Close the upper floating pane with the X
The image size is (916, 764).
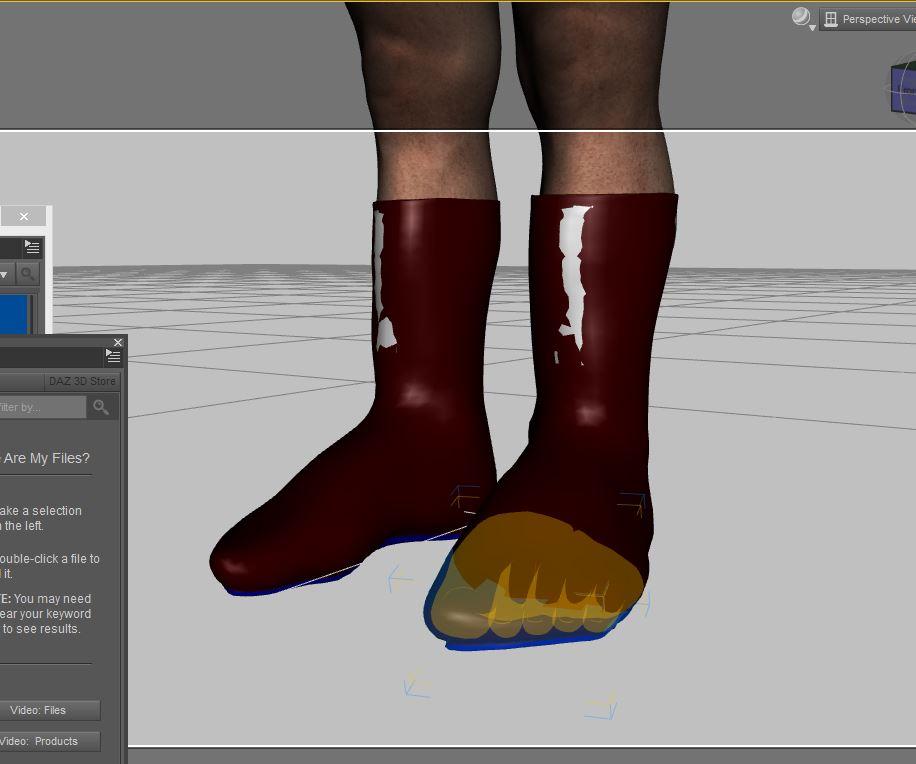click(24, 217)
